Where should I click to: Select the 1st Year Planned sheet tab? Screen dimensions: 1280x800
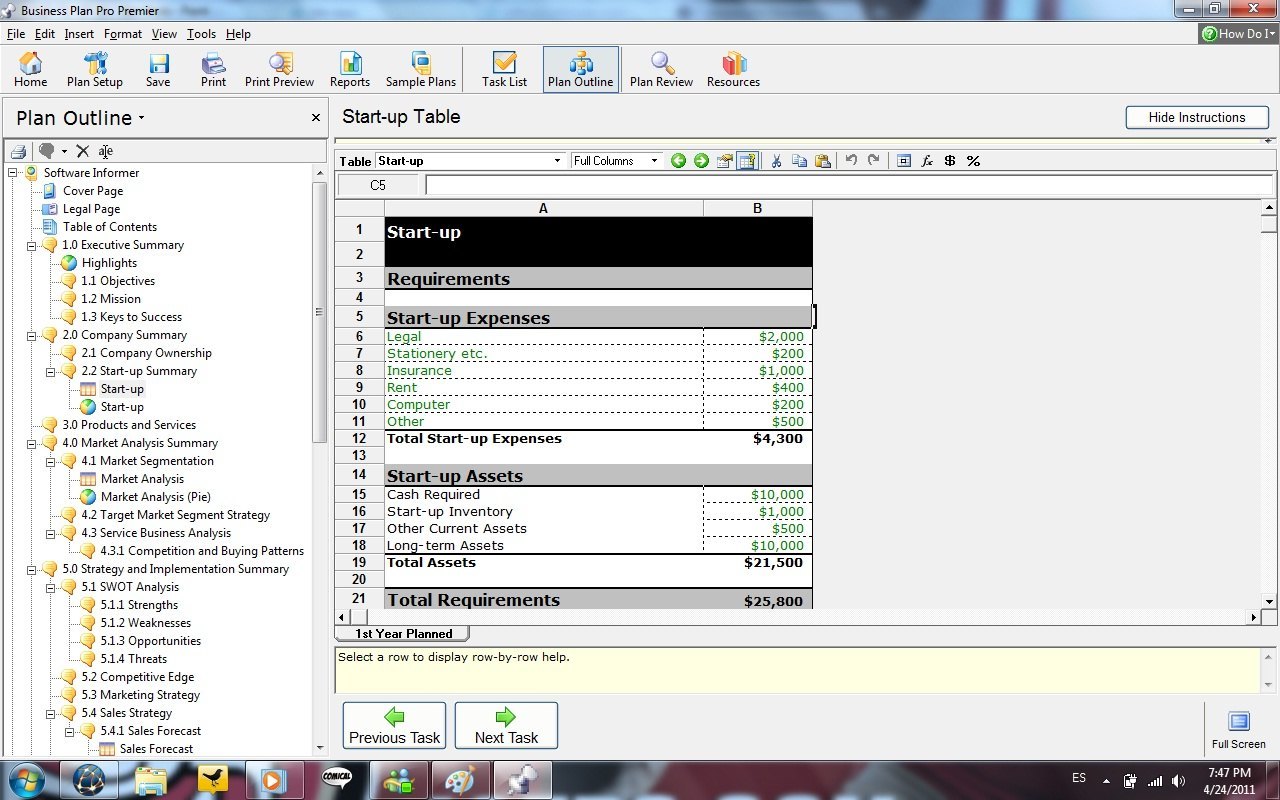403,634
